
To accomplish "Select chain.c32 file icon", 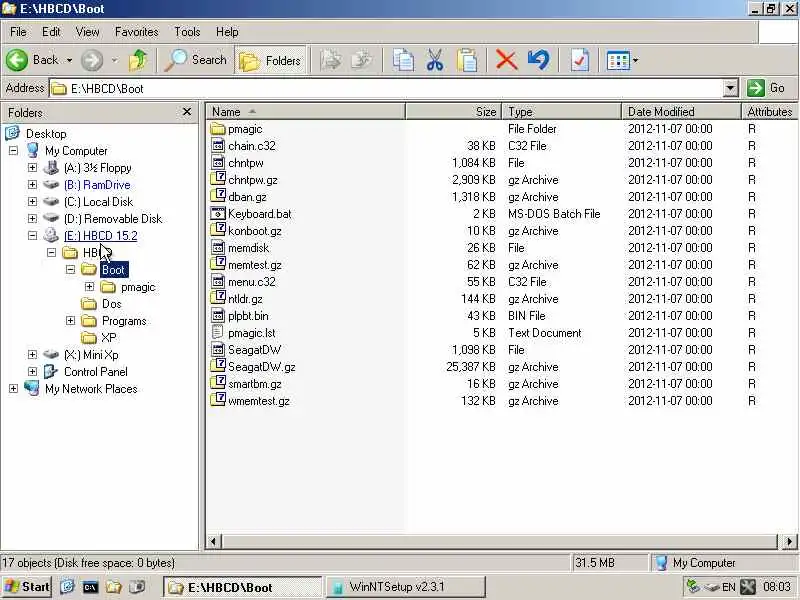I will (x=218, y=146).
